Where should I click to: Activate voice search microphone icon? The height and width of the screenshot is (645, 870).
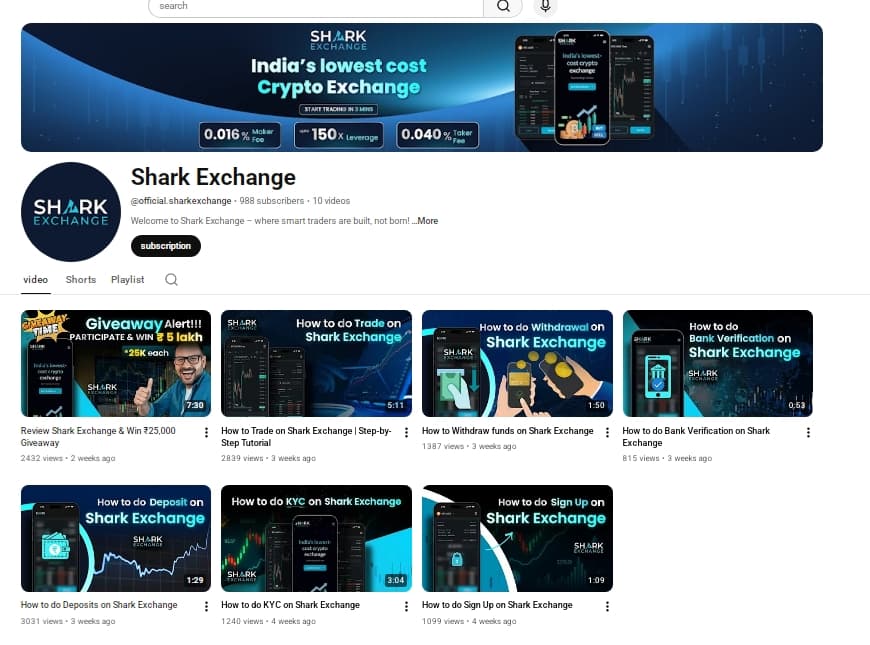tap(545, 6)
